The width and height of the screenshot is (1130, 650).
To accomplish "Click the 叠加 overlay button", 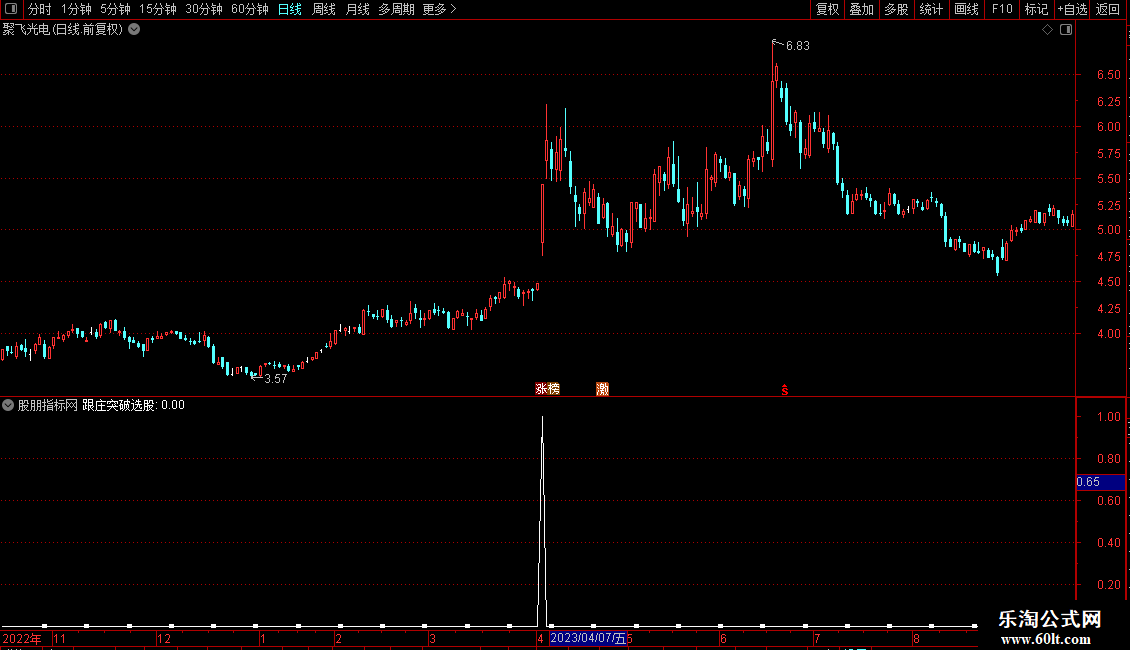I will [x=861, y=9].
